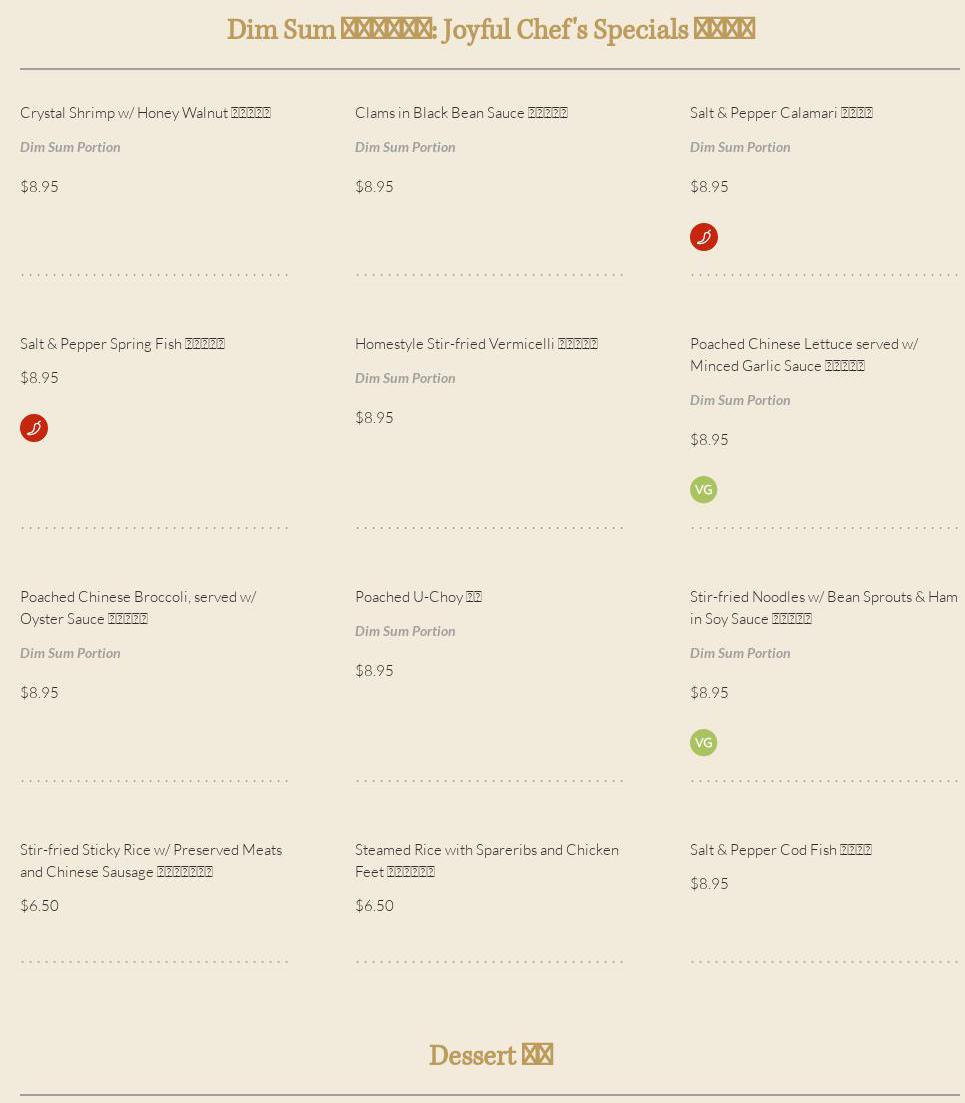Open the Crystal Shrimp w/ Honey Walnut item

(145, 113)
